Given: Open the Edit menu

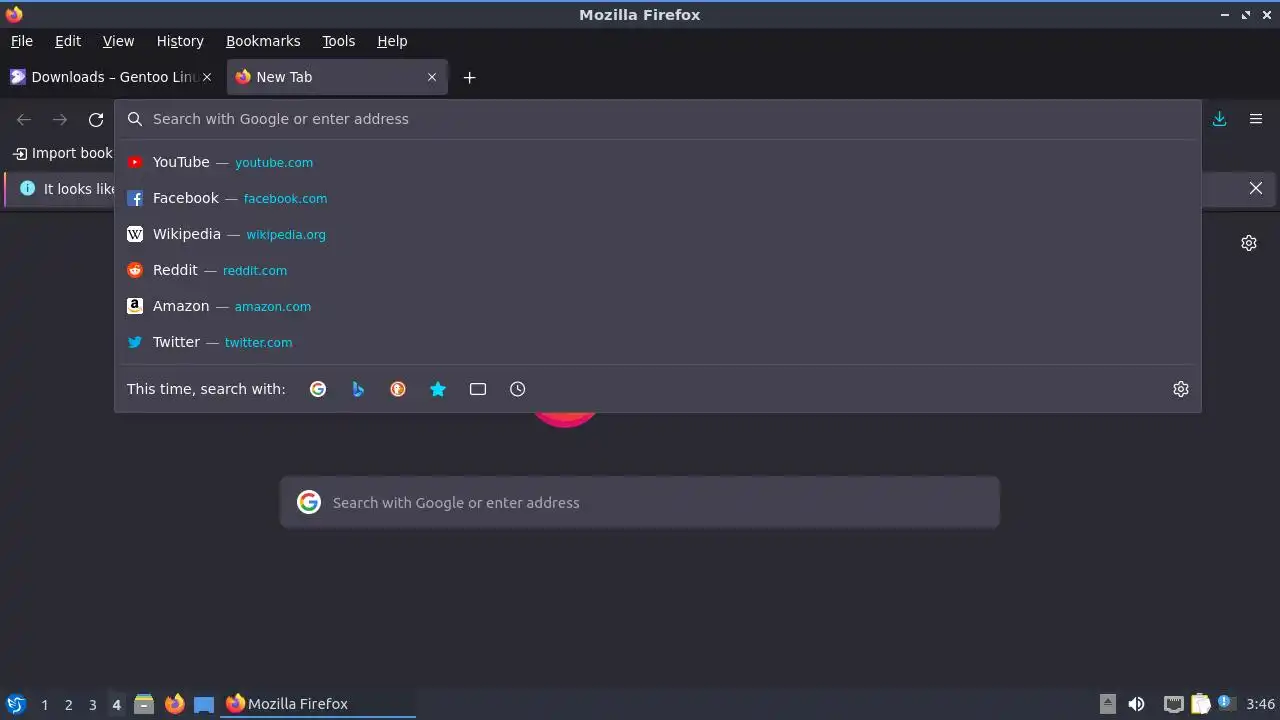Looking at the screenshot, I should (x=68, y=41).
